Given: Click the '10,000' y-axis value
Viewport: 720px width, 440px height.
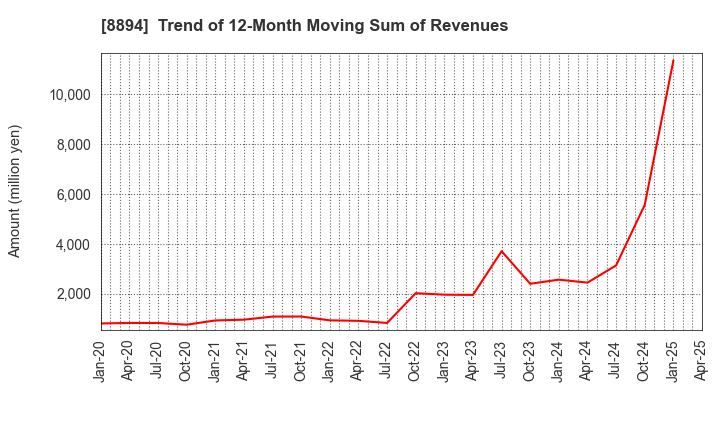Looking at the screenshot, I should click(x=70, y=95).
